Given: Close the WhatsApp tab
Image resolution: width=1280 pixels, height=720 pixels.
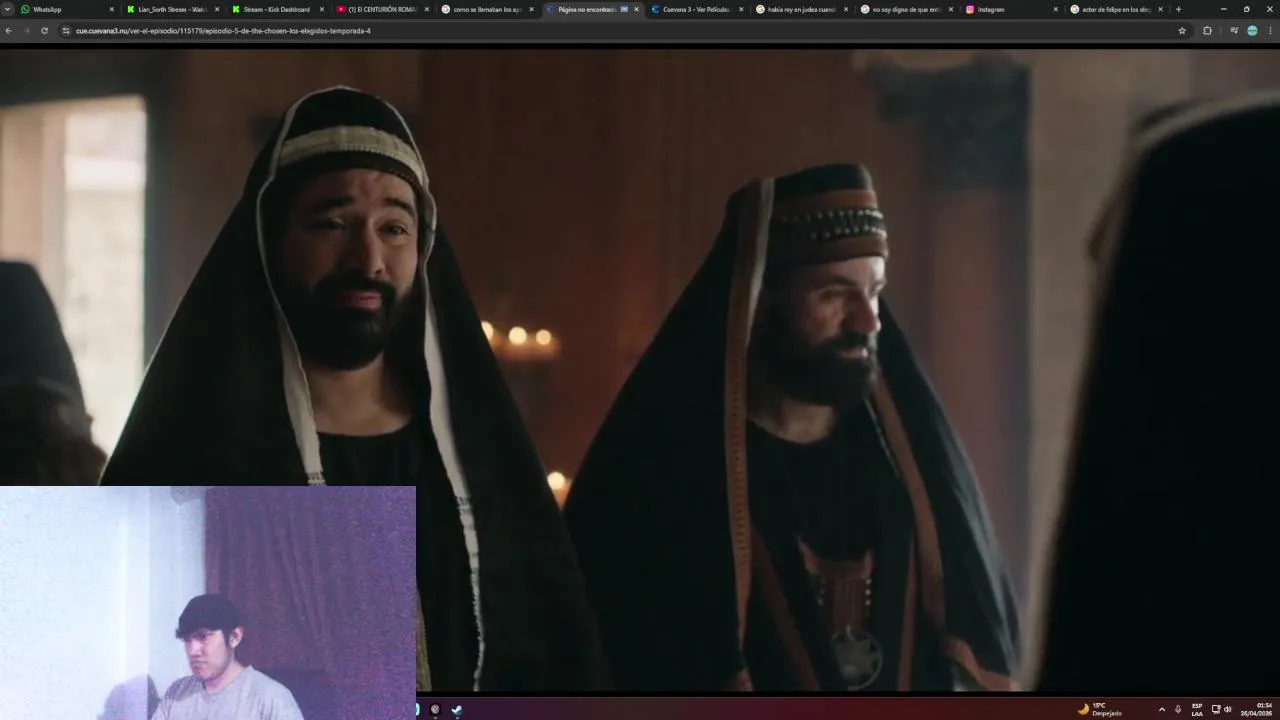Looking at the screenshot, I should pos(111,9).
